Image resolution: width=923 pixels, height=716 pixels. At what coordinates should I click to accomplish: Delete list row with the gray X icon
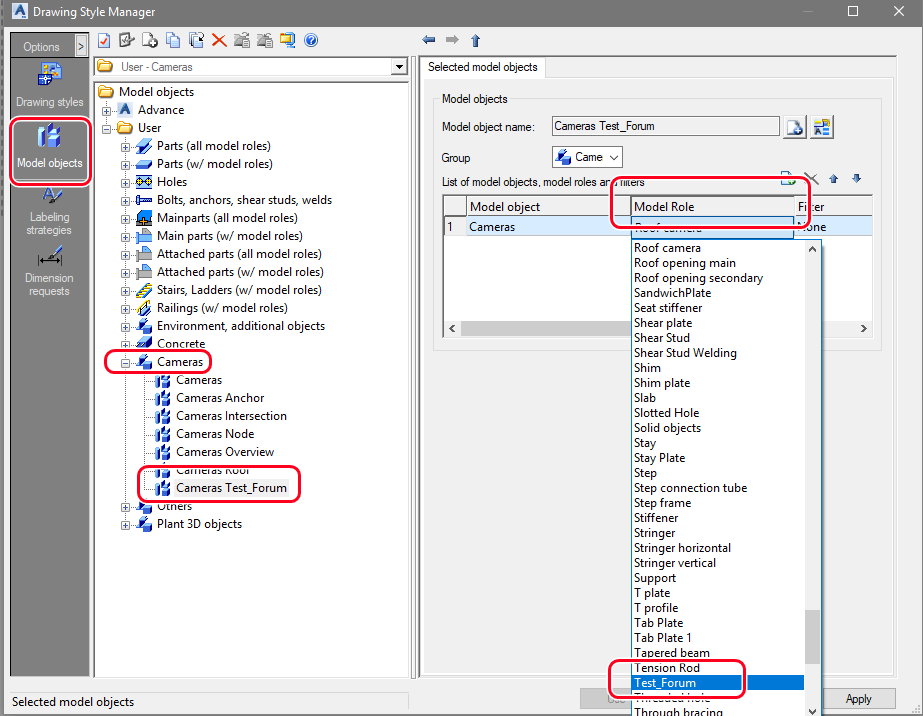[x=811, y=178]
